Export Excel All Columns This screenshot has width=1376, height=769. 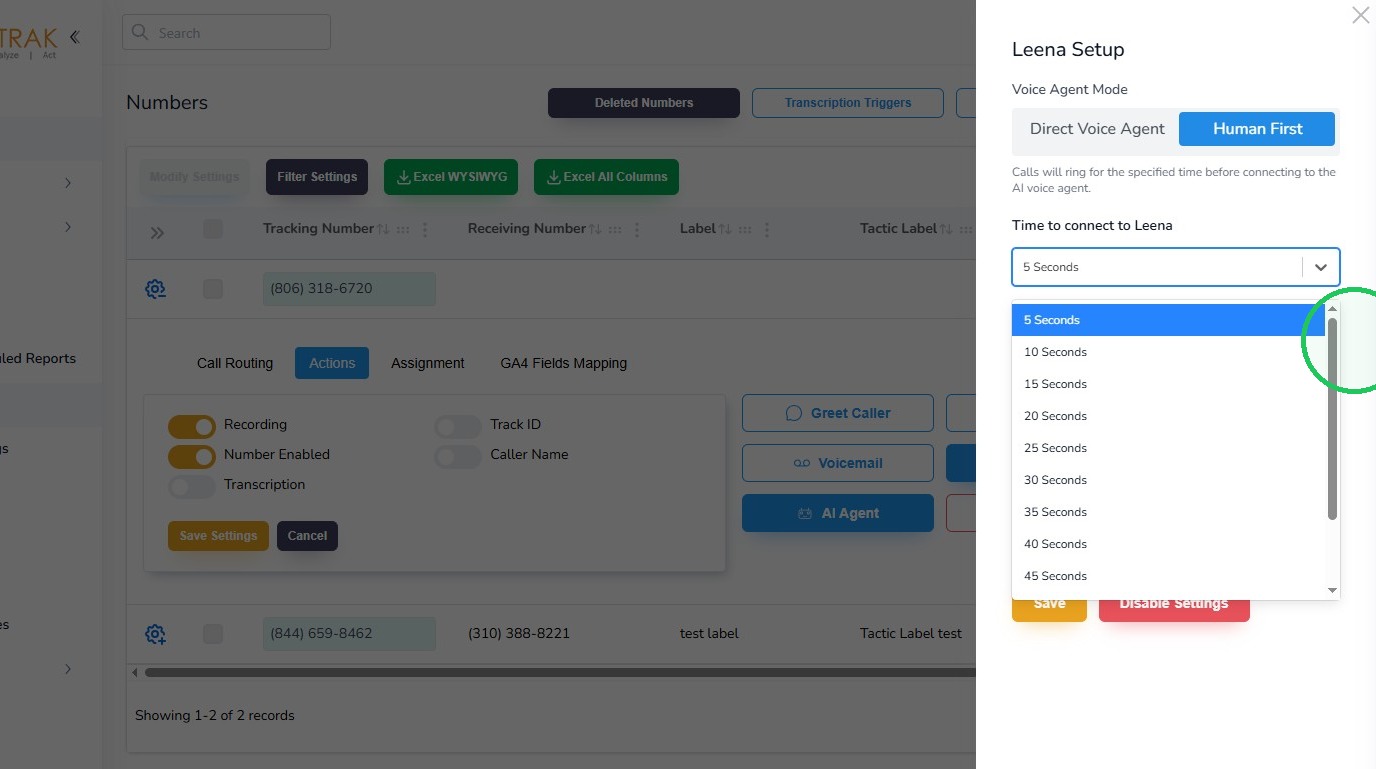(x=607, y=177)
